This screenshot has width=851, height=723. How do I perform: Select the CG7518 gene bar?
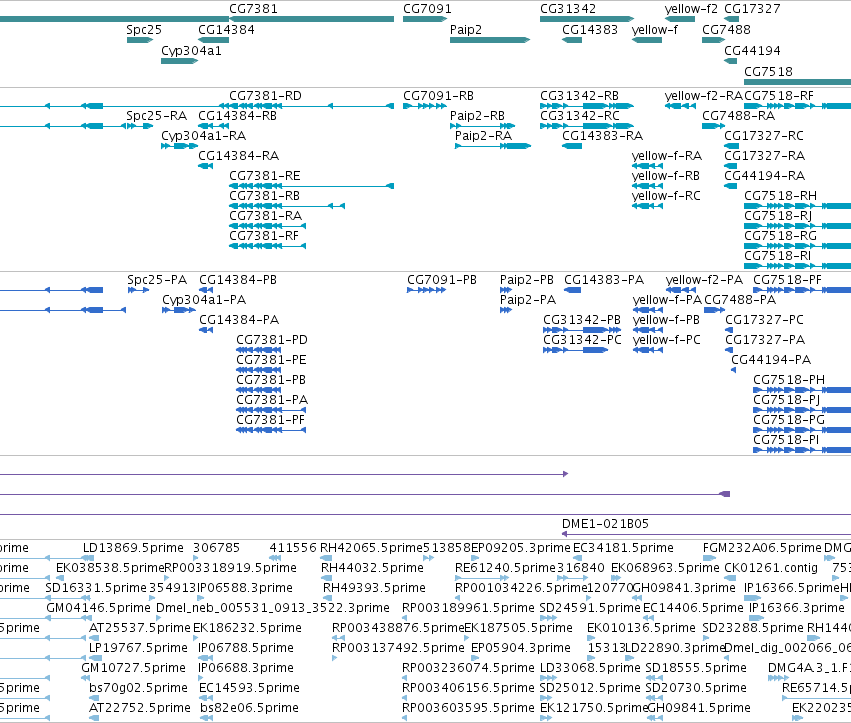pyautogui.click(x=797, y=82)
